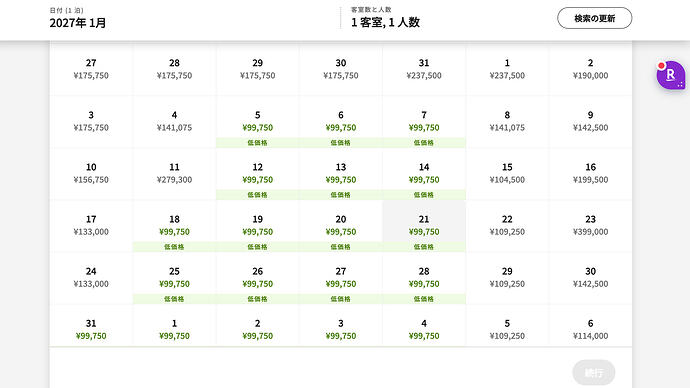Select December 31 priced ¥237,500
Image resolution: width=690 pixels, height=388 pixels.
click(424, 70)
